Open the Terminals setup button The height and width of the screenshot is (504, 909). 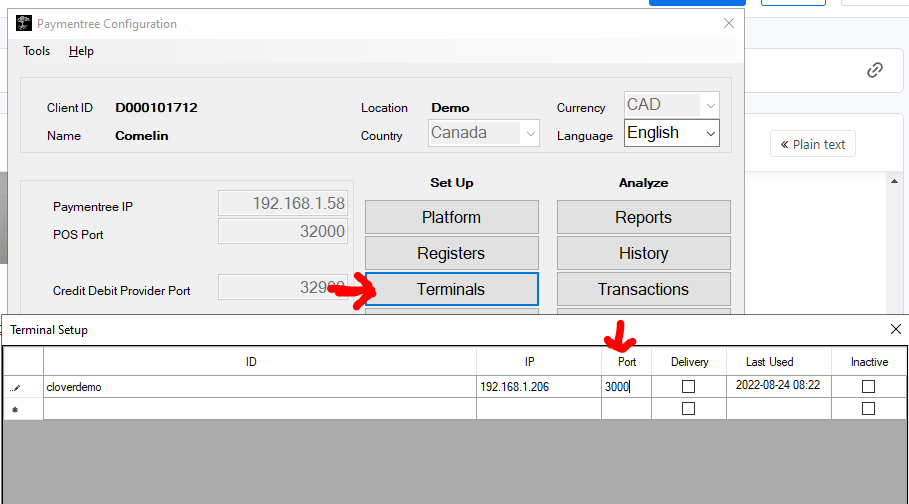coord(452,289)
